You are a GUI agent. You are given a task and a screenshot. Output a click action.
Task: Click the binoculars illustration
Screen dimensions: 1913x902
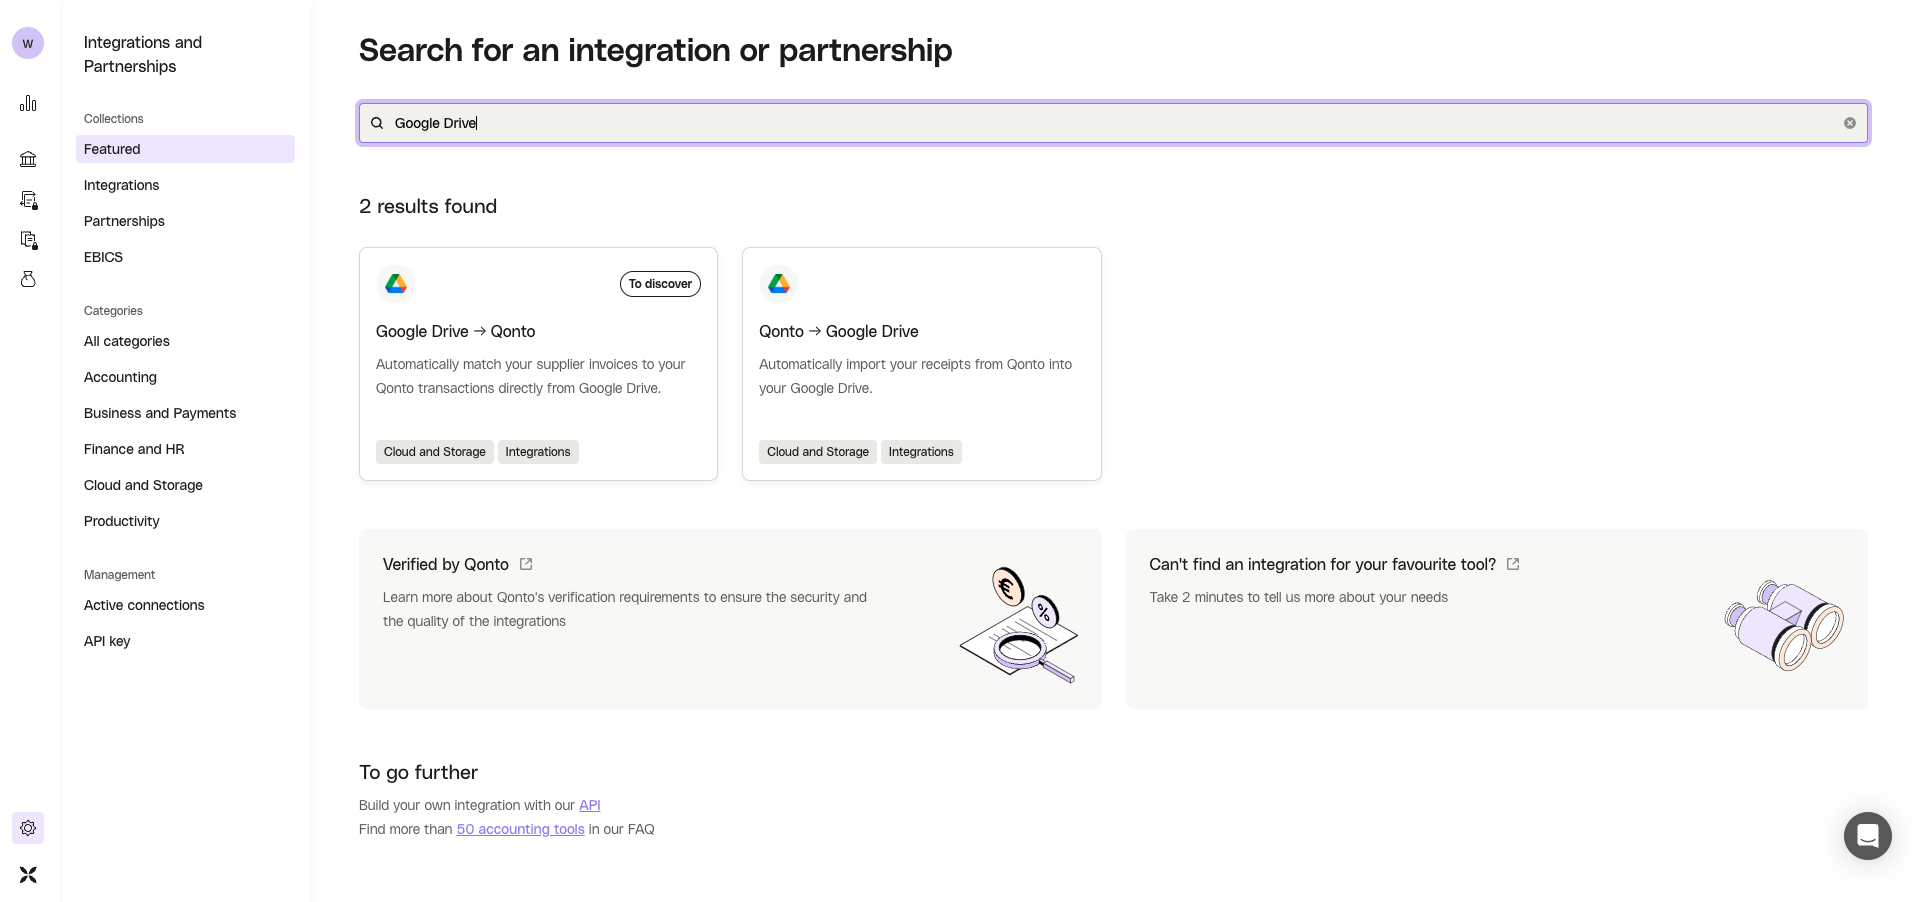tap(1784, 625)
